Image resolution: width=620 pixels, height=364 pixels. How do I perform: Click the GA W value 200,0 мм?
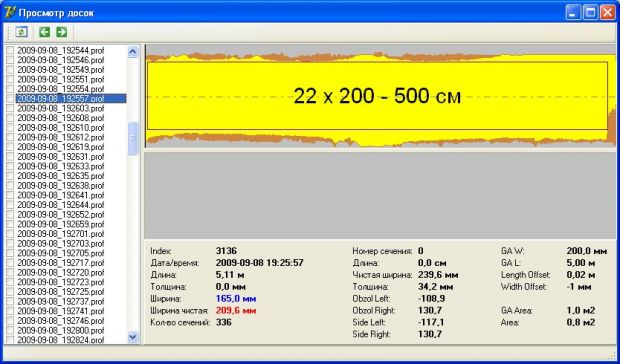(x=587, y=251)
